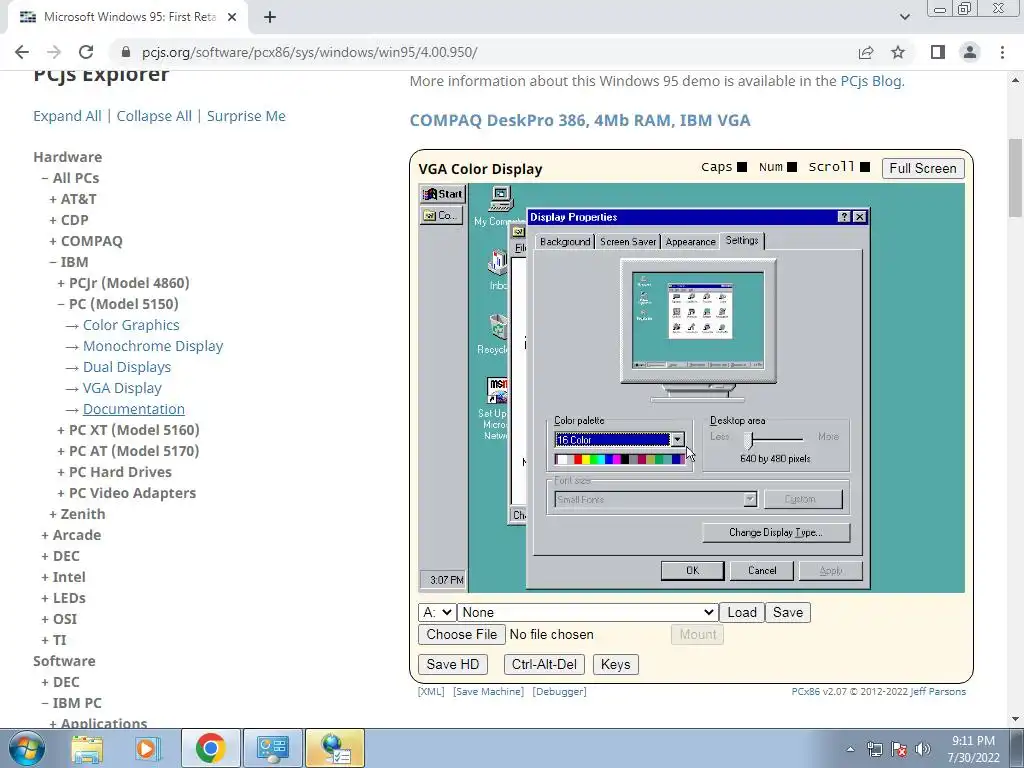Open Windows Explorer from the taskbar
This screenshot has width=1024, height=768.
pyautogui.click(x=87, y=748)
